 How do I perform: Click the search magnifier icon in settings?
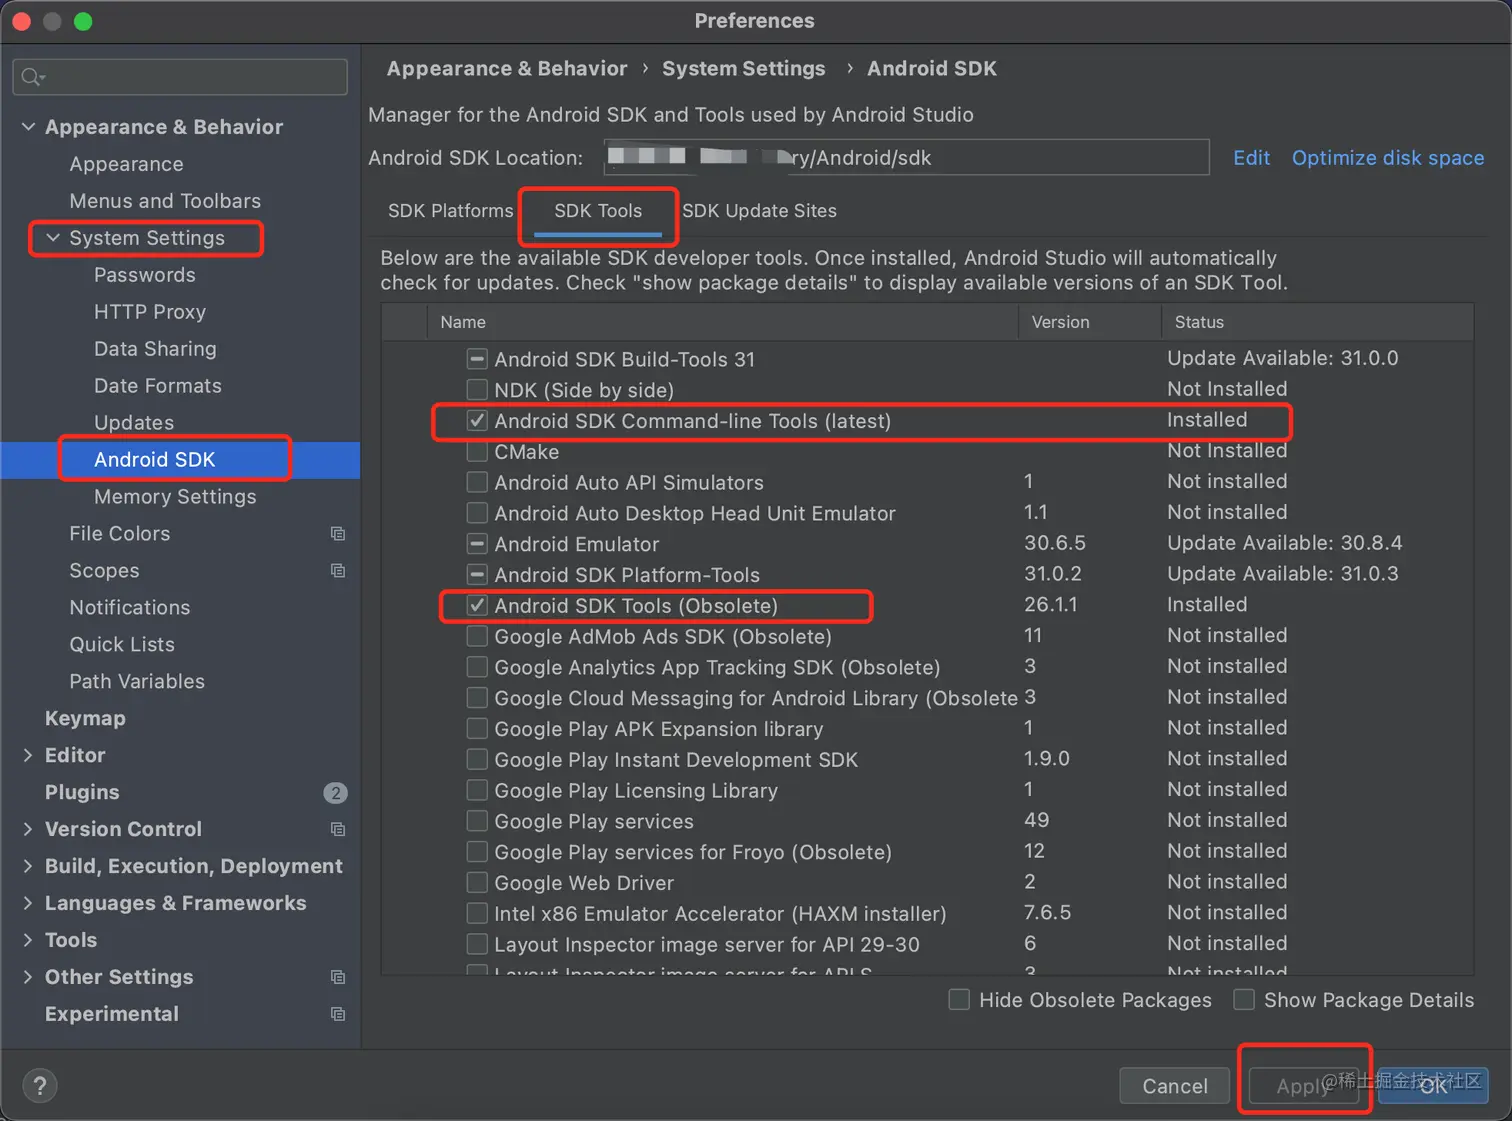[x=32, y=77]
